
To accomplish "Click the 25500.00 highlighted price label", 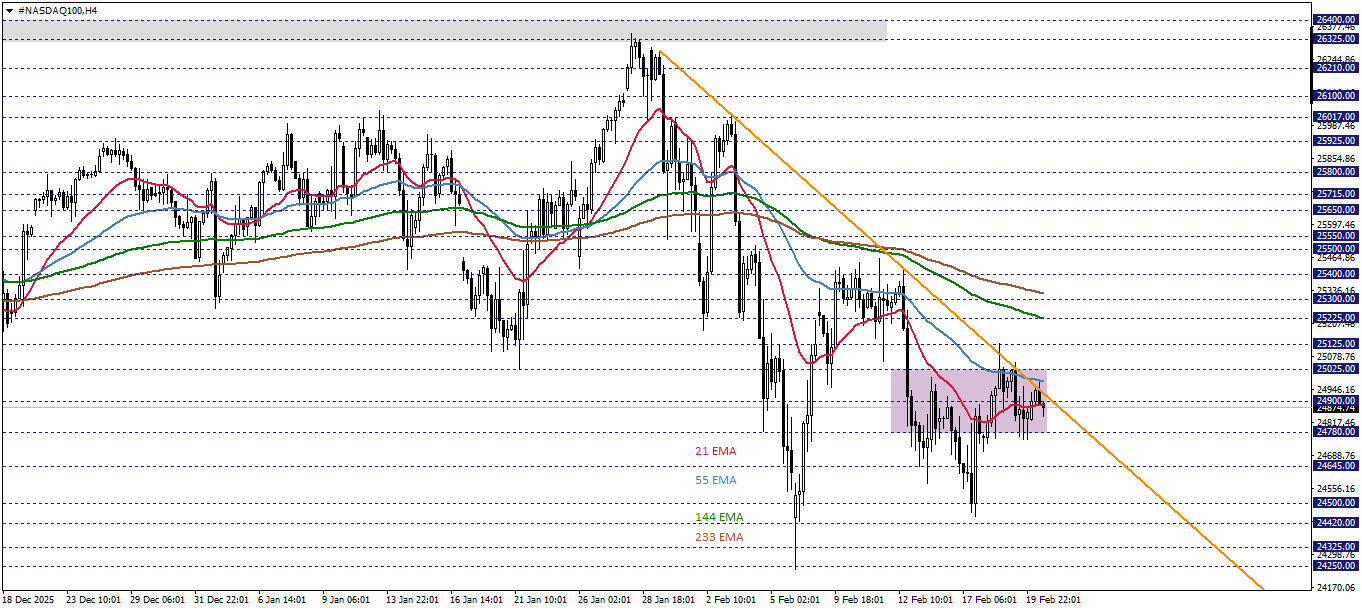I will coord(1334,246).
